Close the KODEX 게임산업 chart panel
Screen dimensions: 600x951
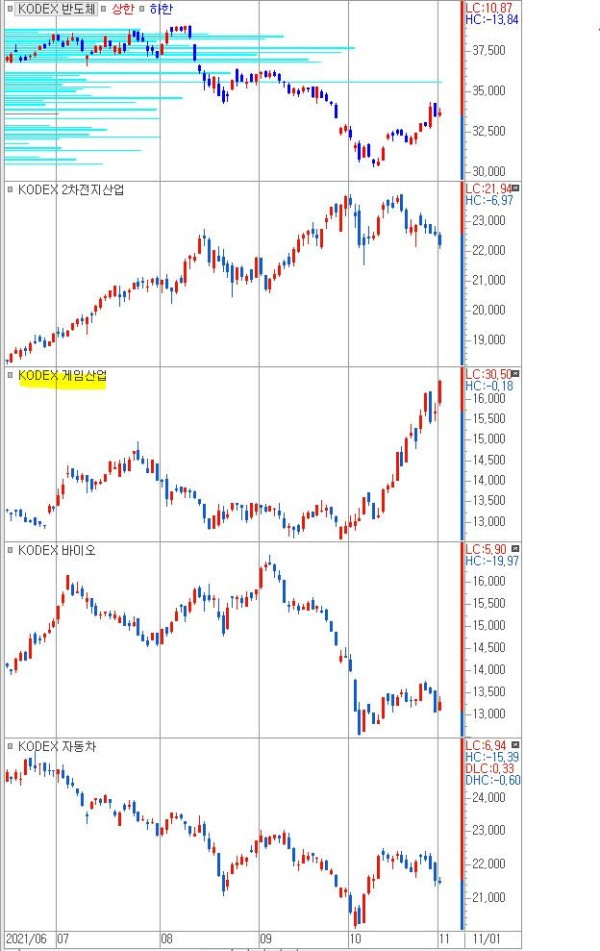pos(516,374)
